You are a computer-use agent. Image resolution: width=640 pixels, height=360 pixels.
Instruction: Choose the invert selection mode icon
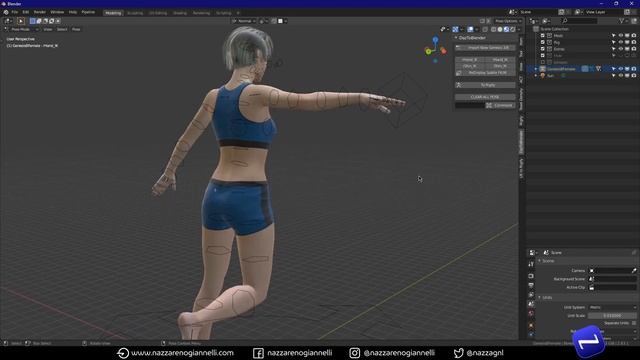(x=52, y=21)
